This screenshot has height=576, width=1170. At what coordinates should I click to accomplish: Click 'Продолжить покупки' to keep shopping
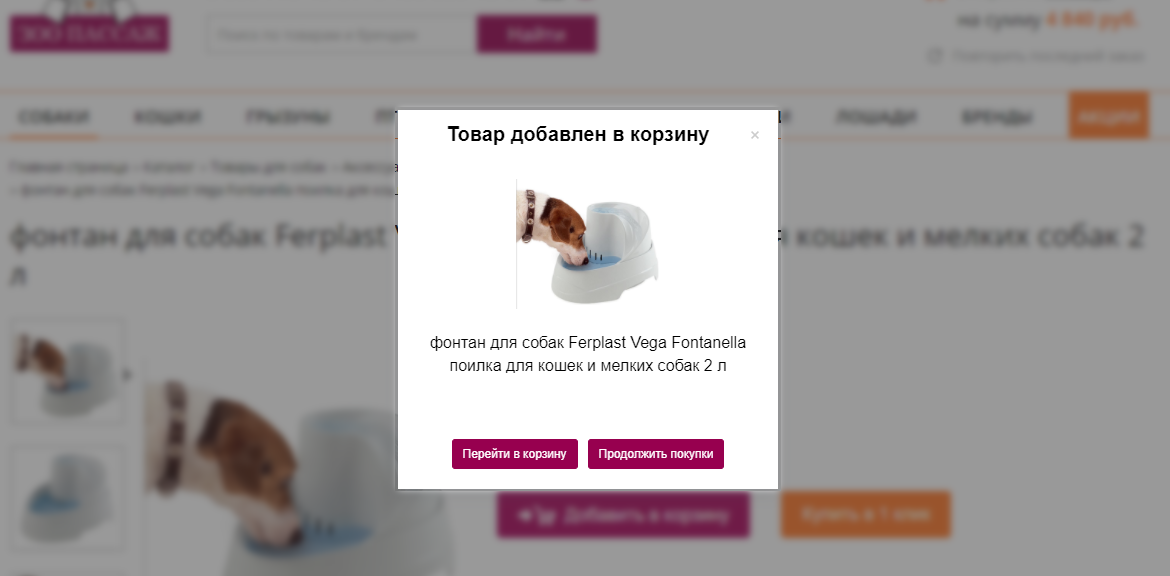656,454
